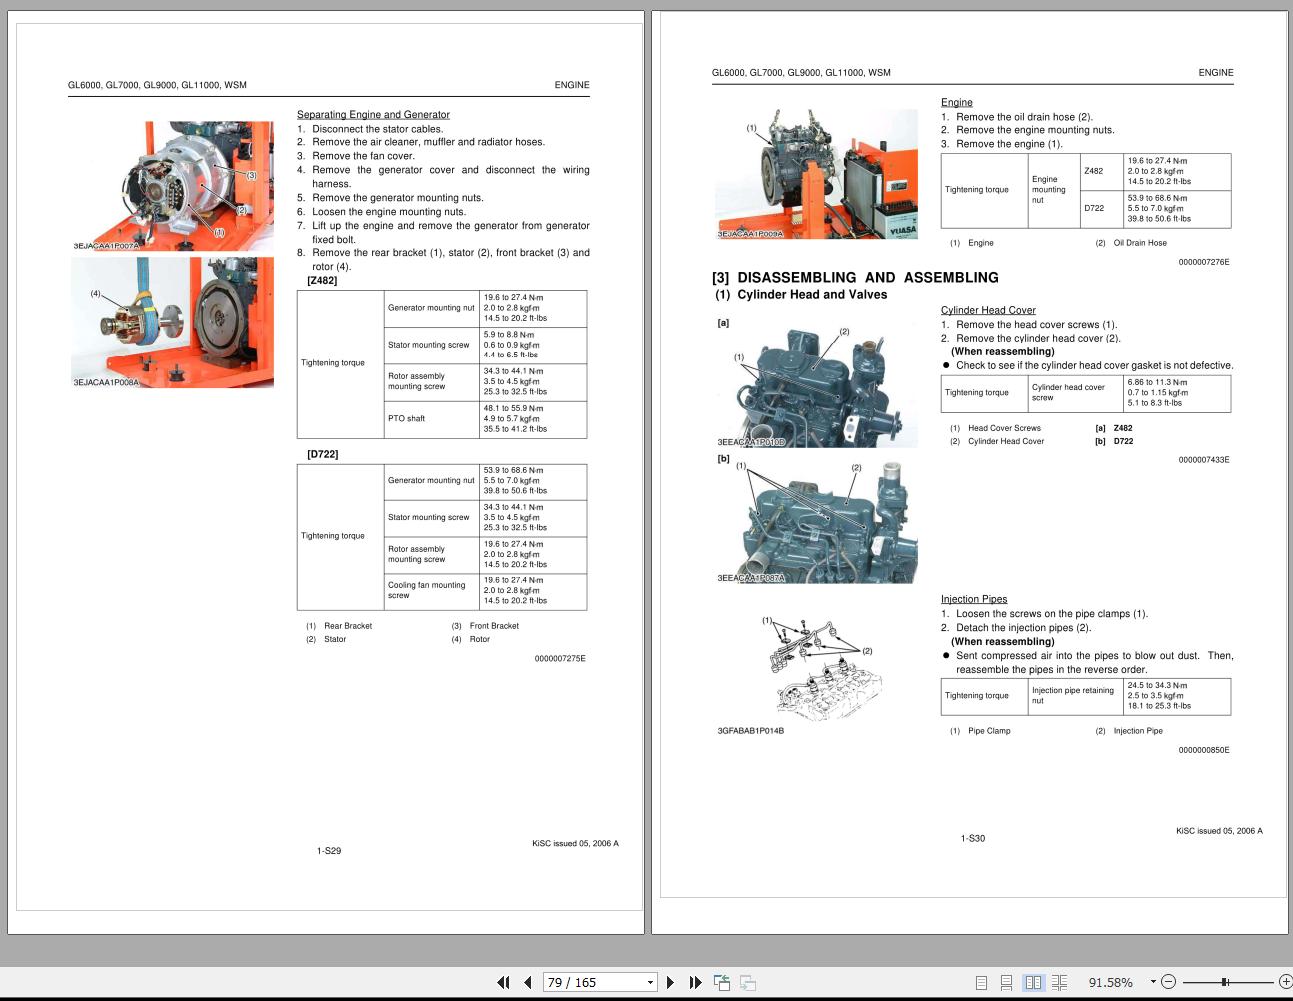Click the underlined Cylinder Head Cover heading

coord(988,310)
